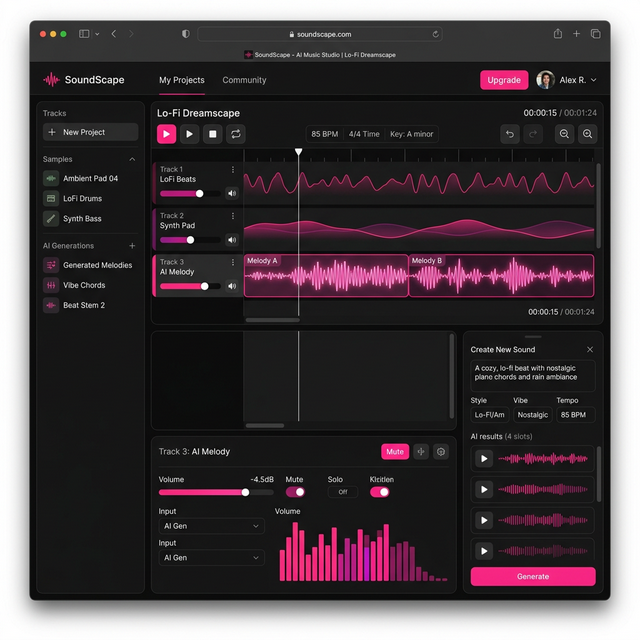Click the Upgrade button
The height and width of the screenshot is (640, 640).
coord(504,80)
